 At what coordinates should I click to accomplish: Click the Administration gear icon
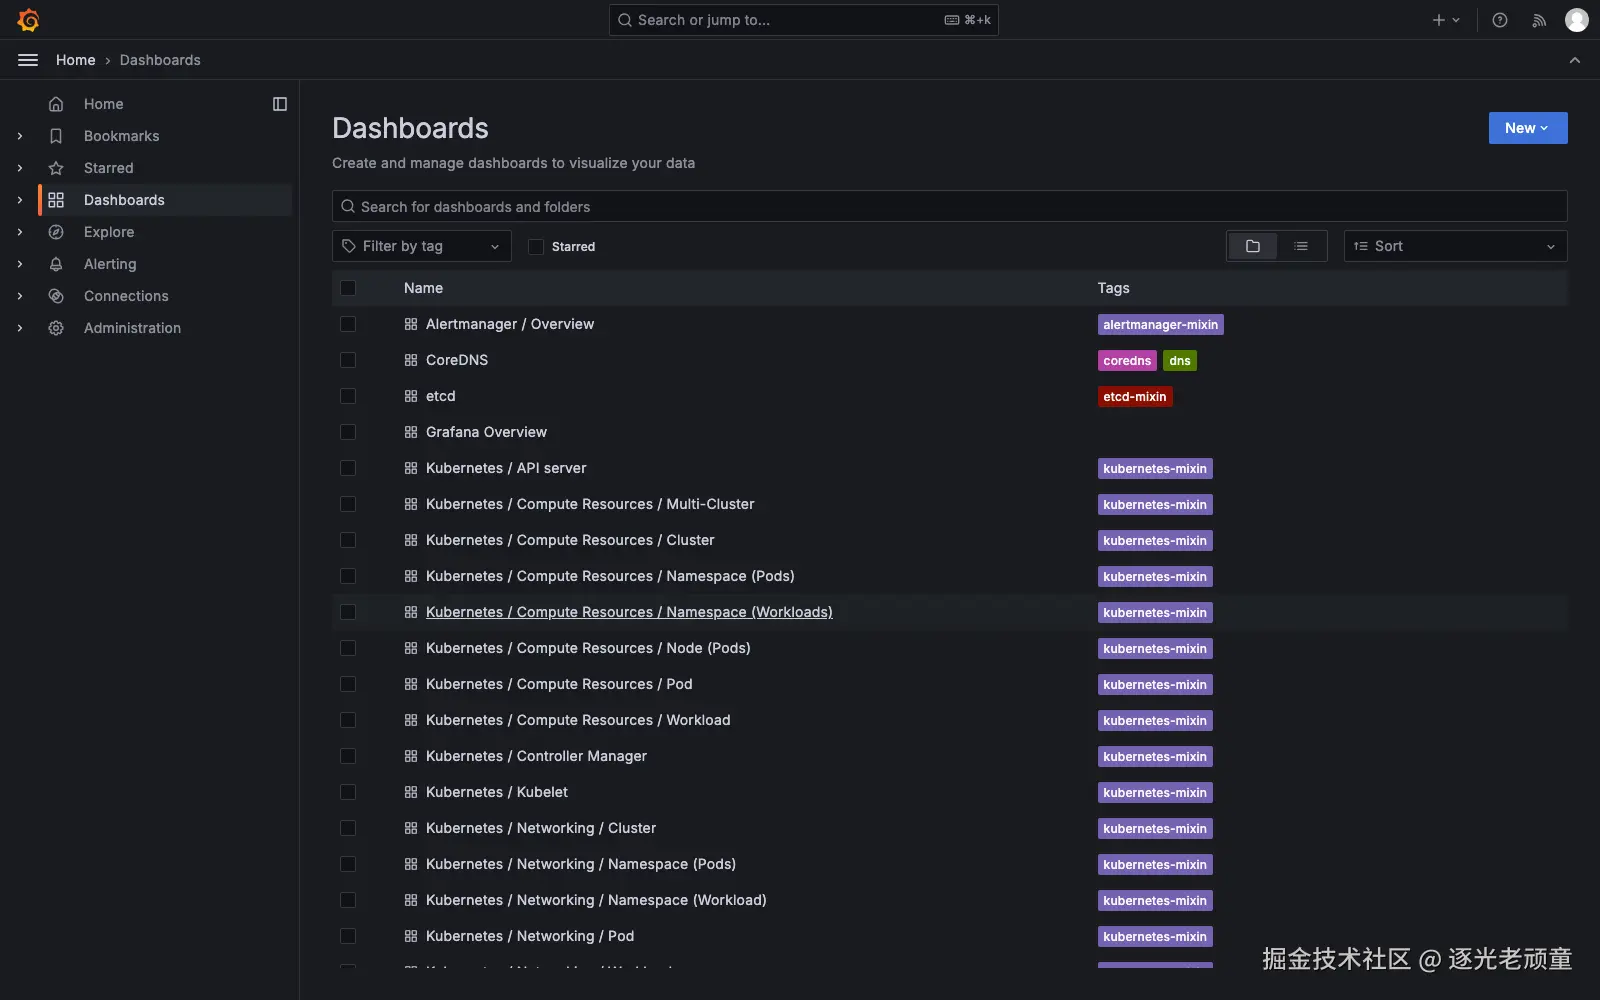[56, 328]
